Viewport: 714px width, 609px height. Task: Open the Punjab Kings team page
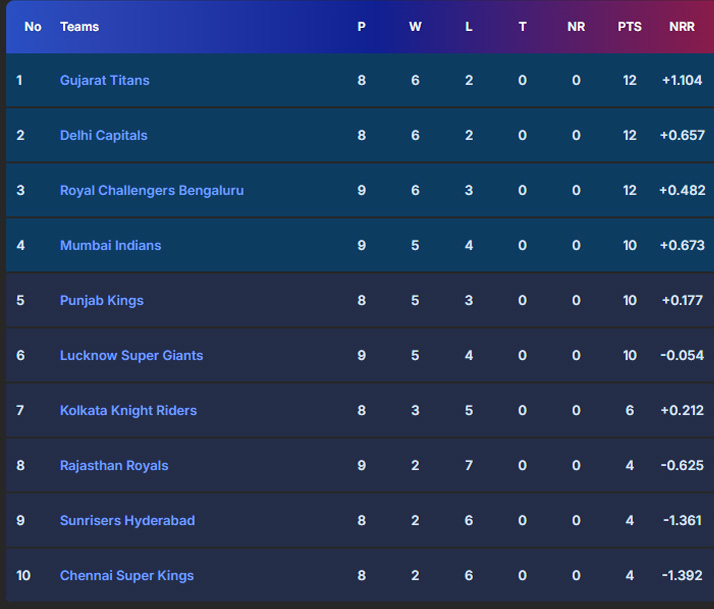tap(101, 300)
